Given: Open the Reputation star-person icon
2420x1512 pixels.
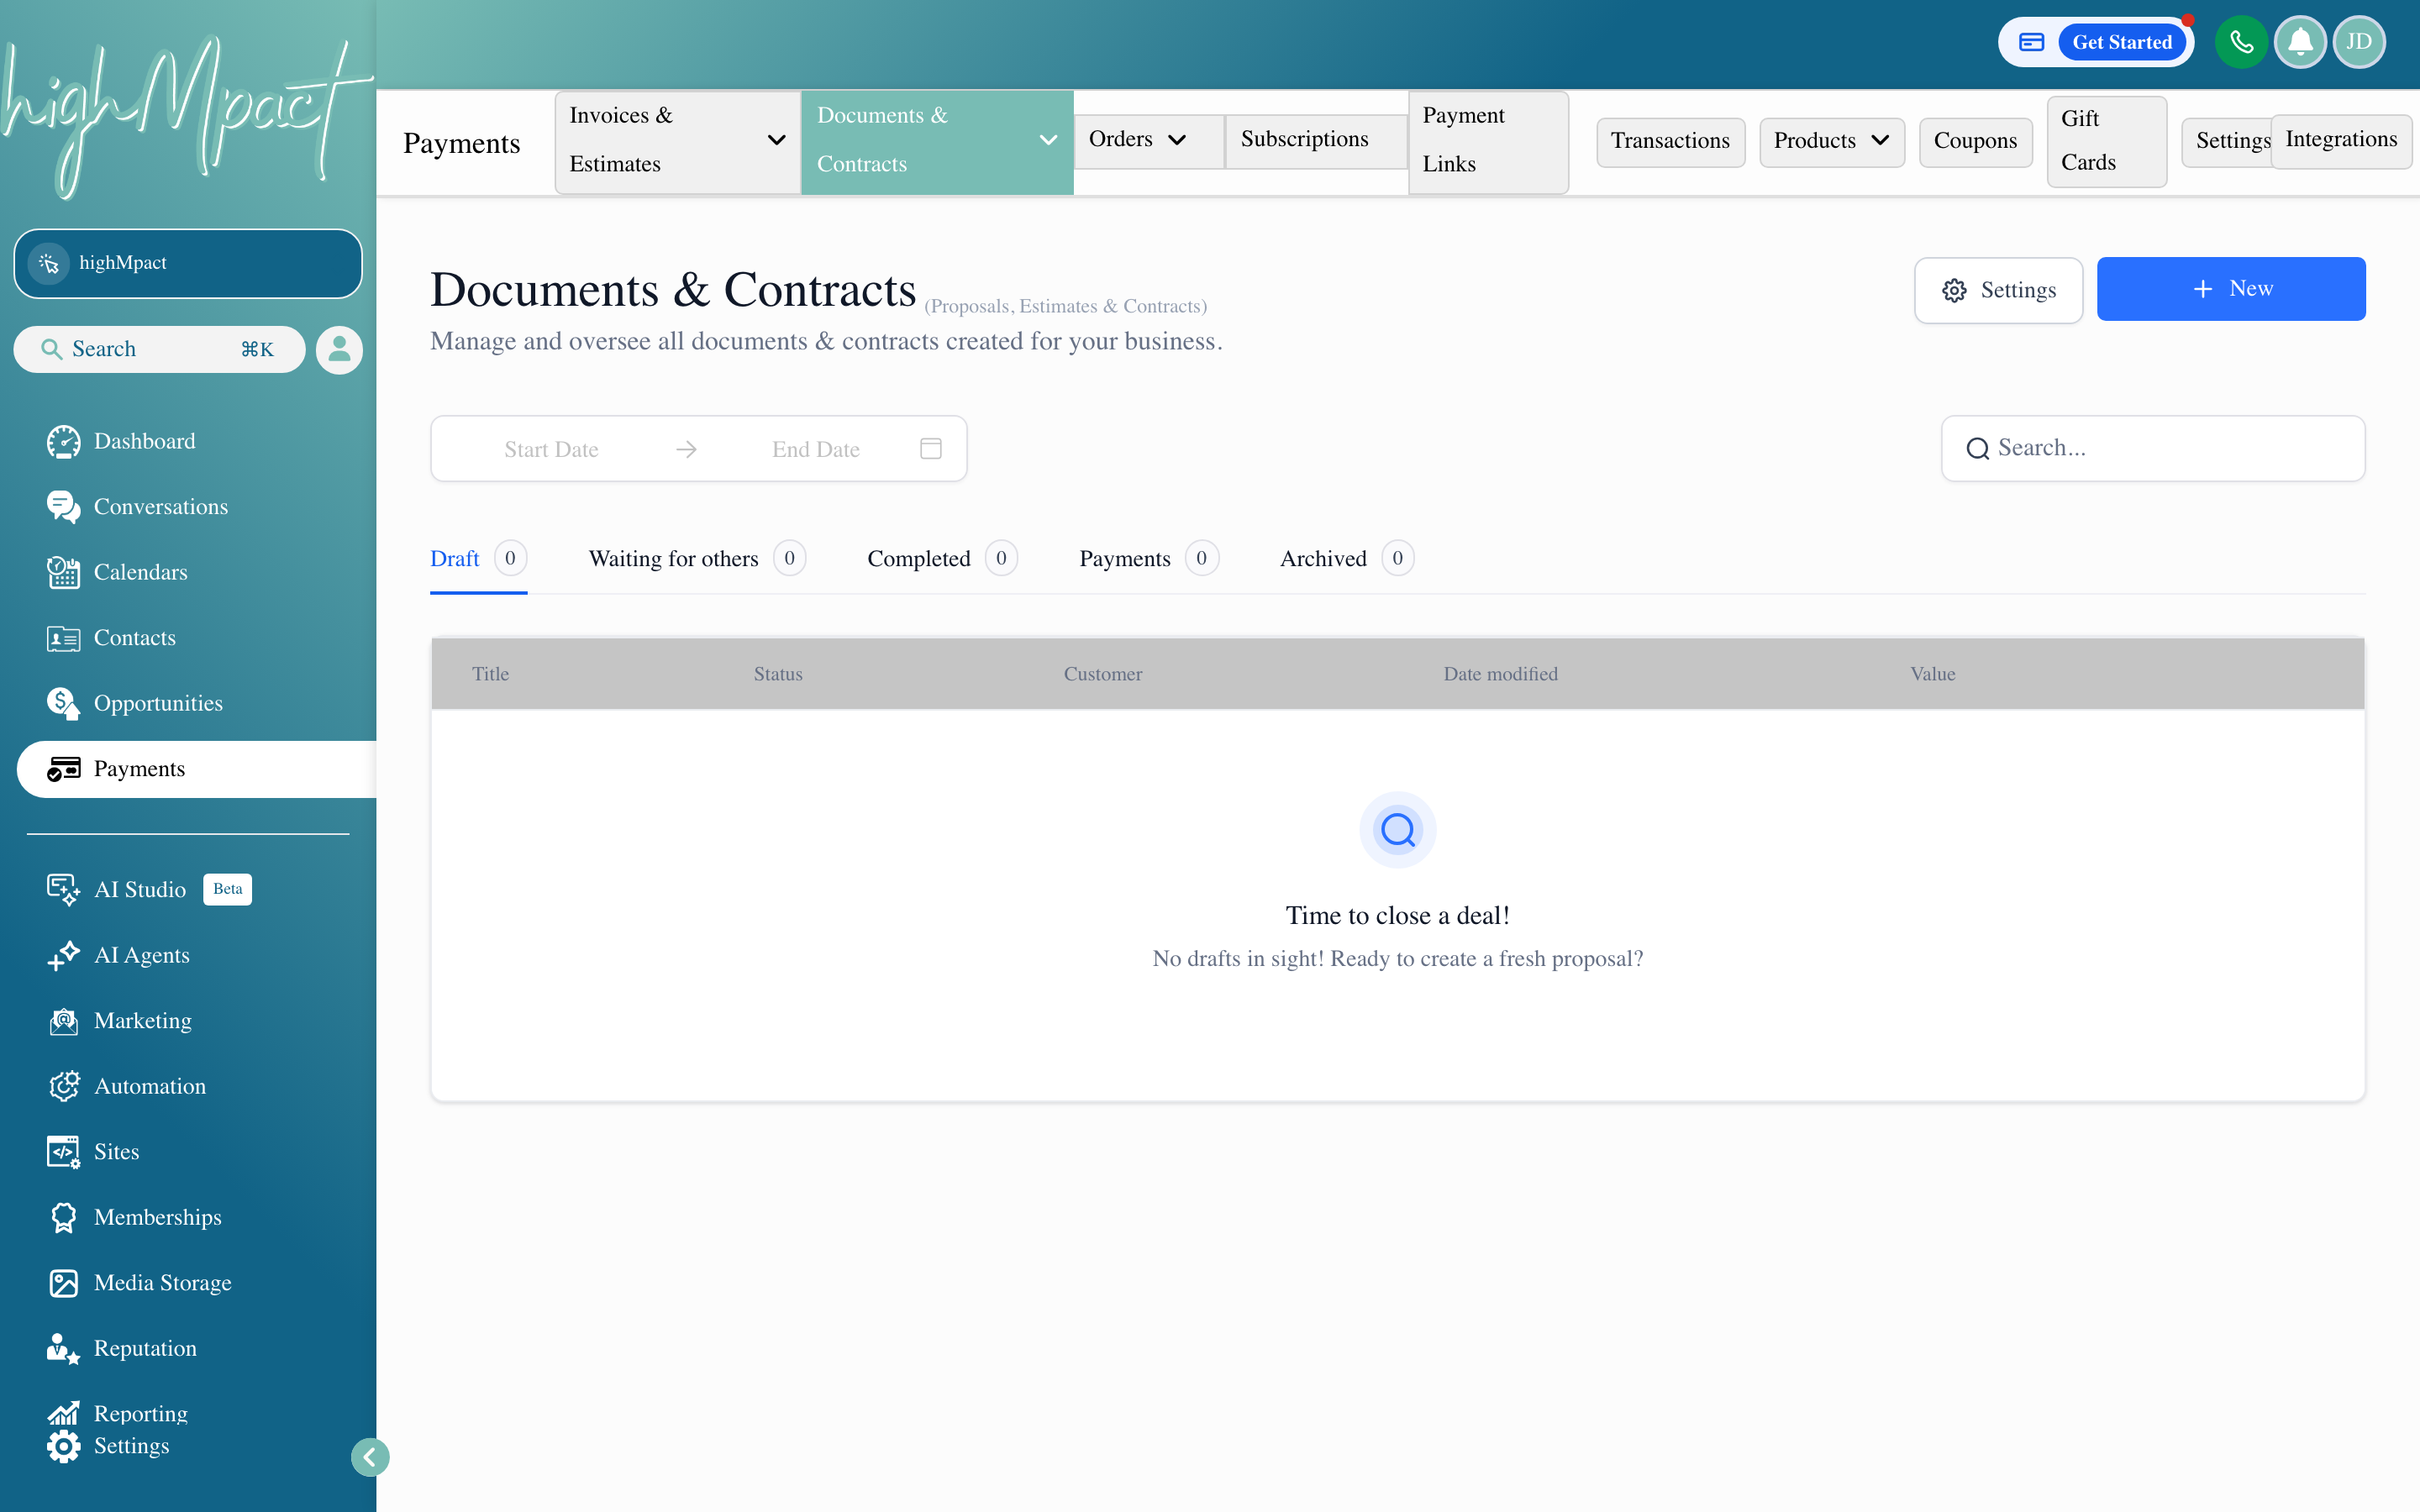Looking at the screenshot, I should click(63, 1348).
